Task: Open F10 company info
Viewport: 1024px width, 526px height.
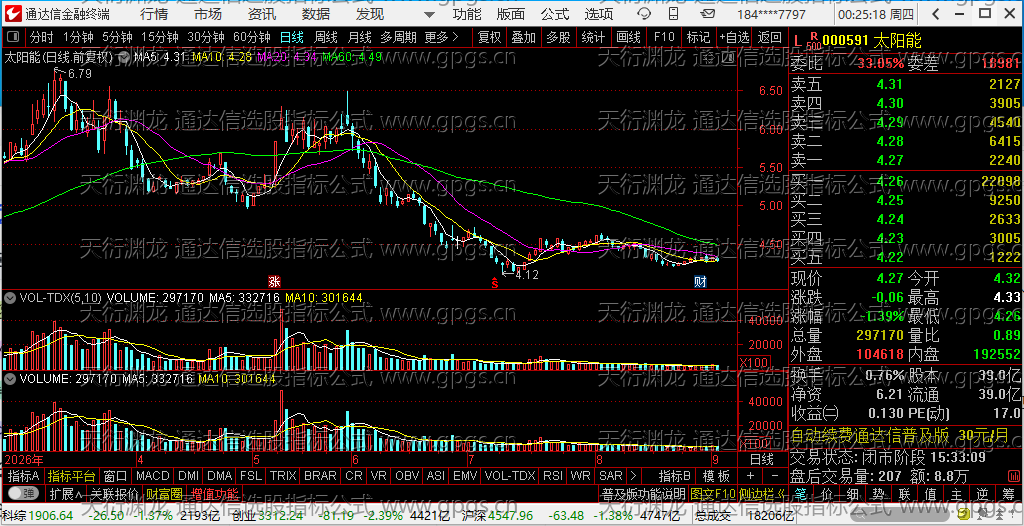Action: [x=664, y=37]
